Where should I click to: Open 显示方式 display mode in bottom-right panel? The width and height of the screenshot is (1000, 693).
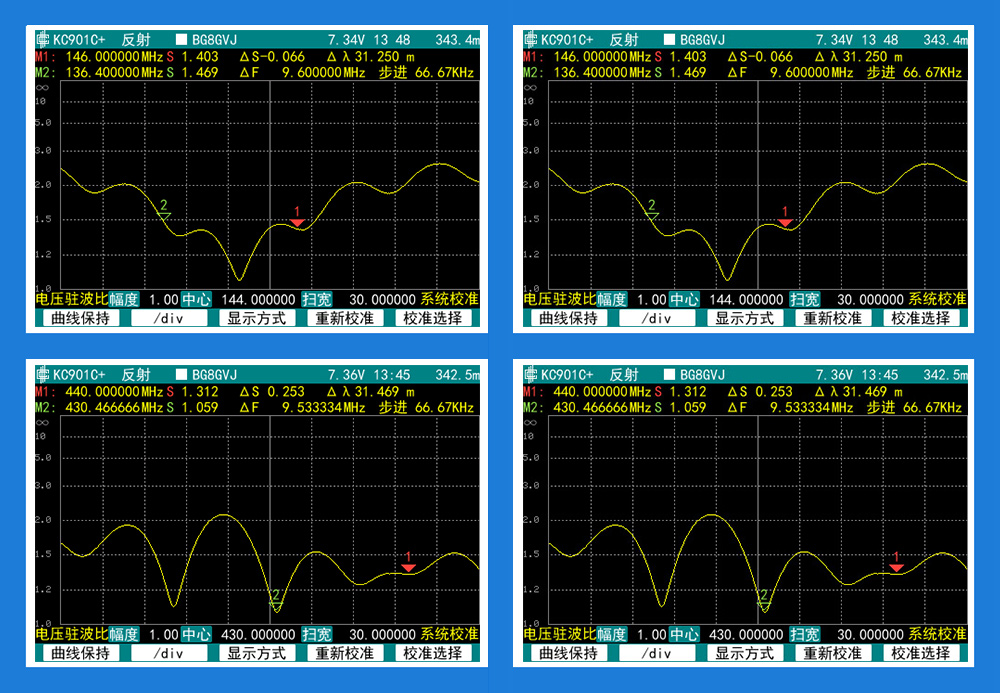coord(744,653)
